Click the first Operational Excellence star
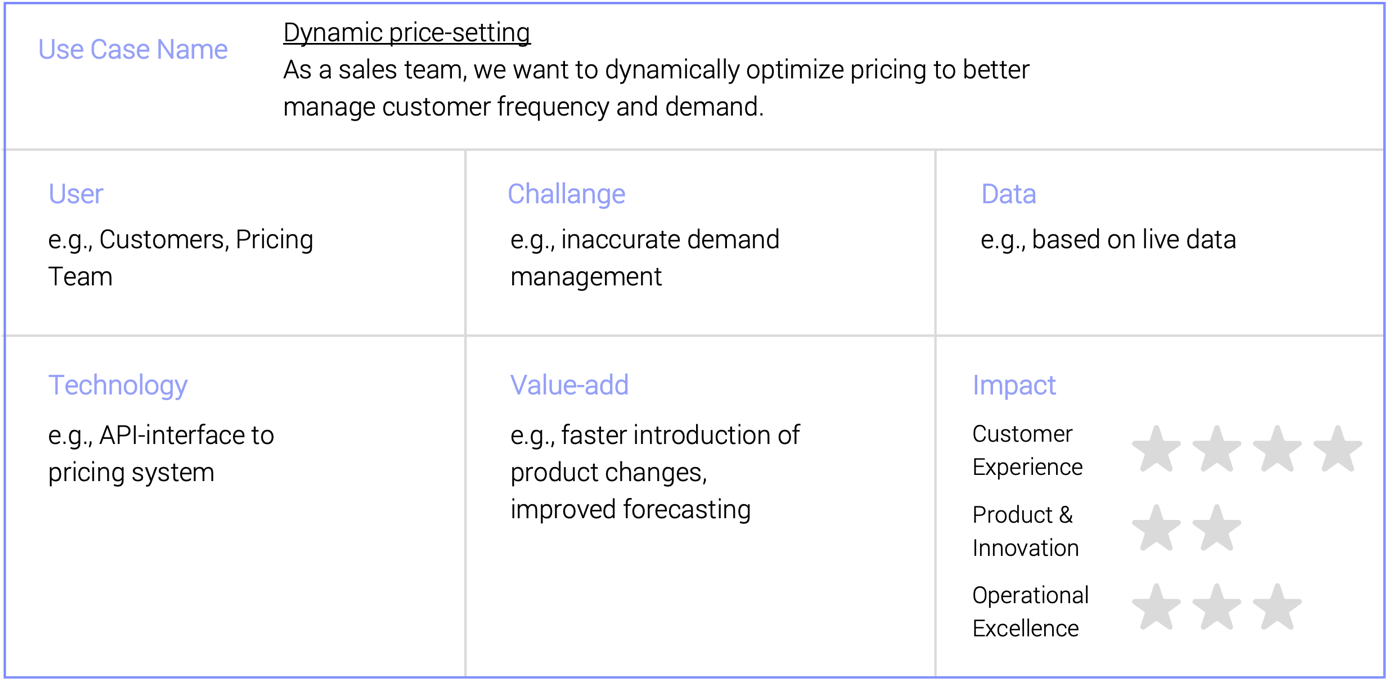The image size is (1387, 681). point(1156,608)
